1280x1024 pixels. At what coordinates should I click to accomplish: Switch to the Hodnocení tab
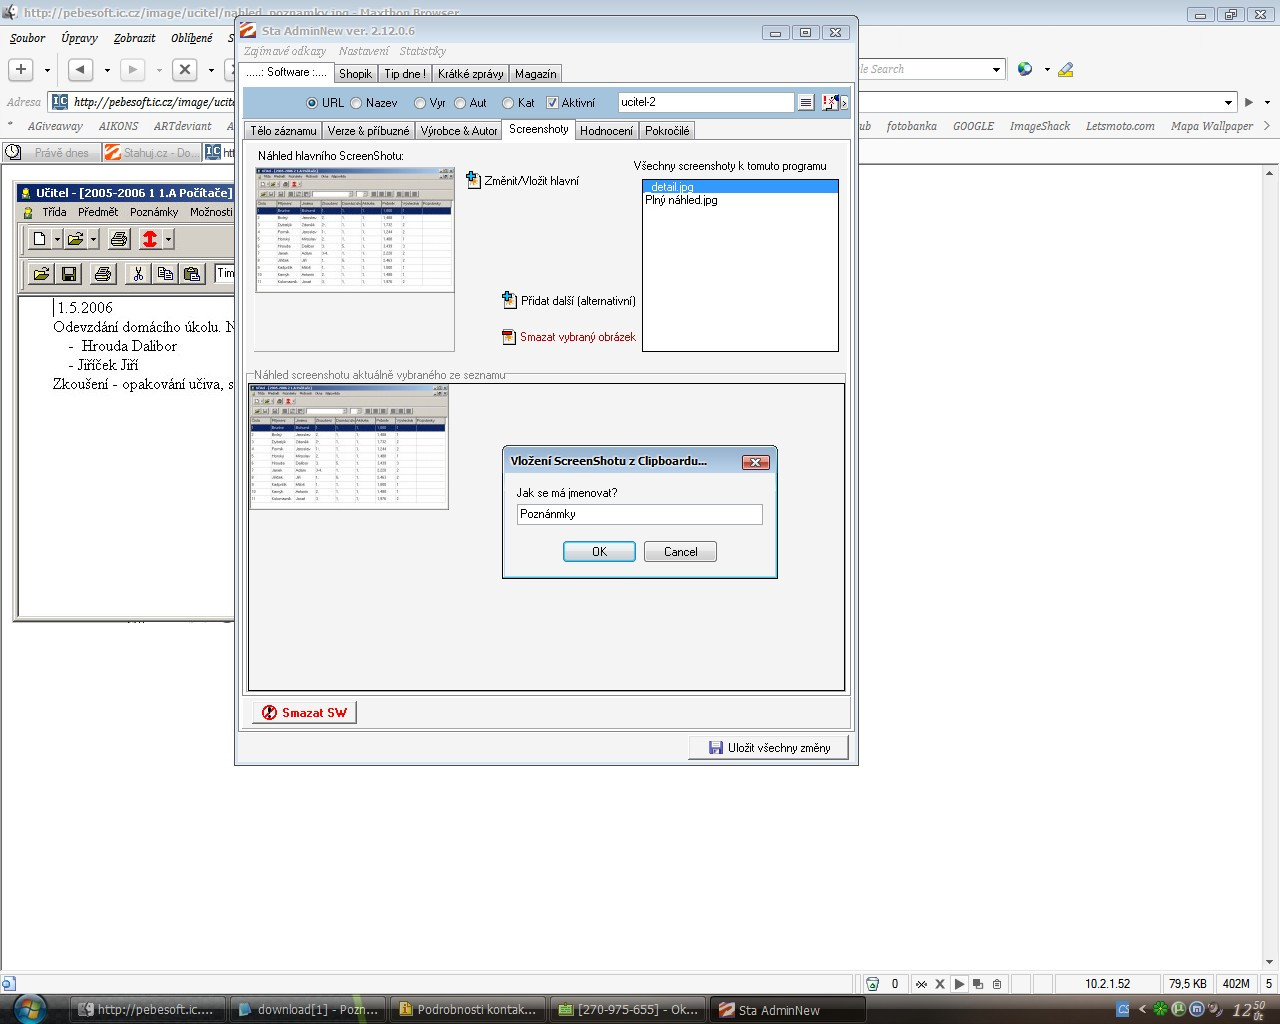pos(606,131)
